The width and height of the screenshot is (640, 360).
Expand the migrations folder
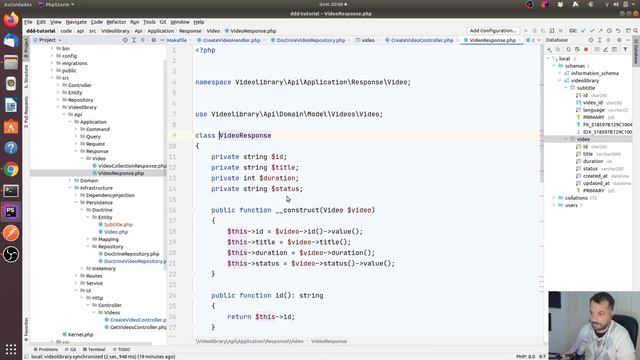tap(52, 63)
